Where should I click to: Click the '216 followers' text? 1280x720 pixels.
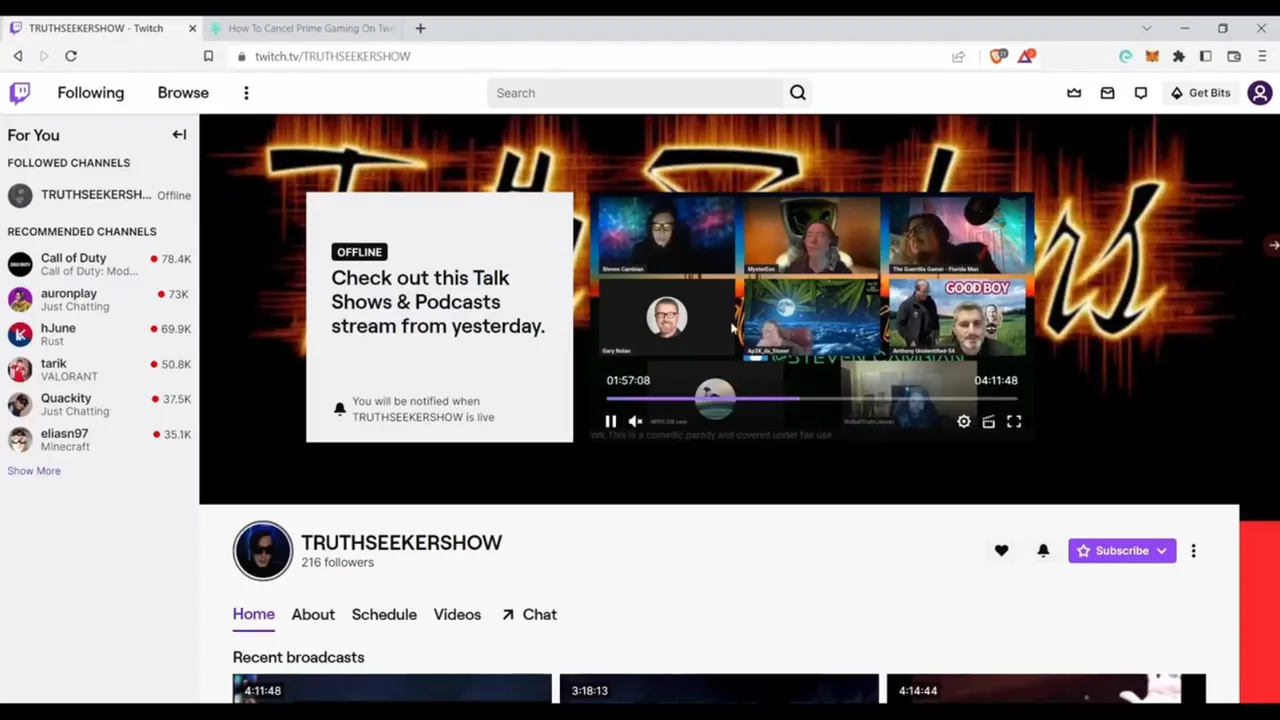tap(337, 563)
